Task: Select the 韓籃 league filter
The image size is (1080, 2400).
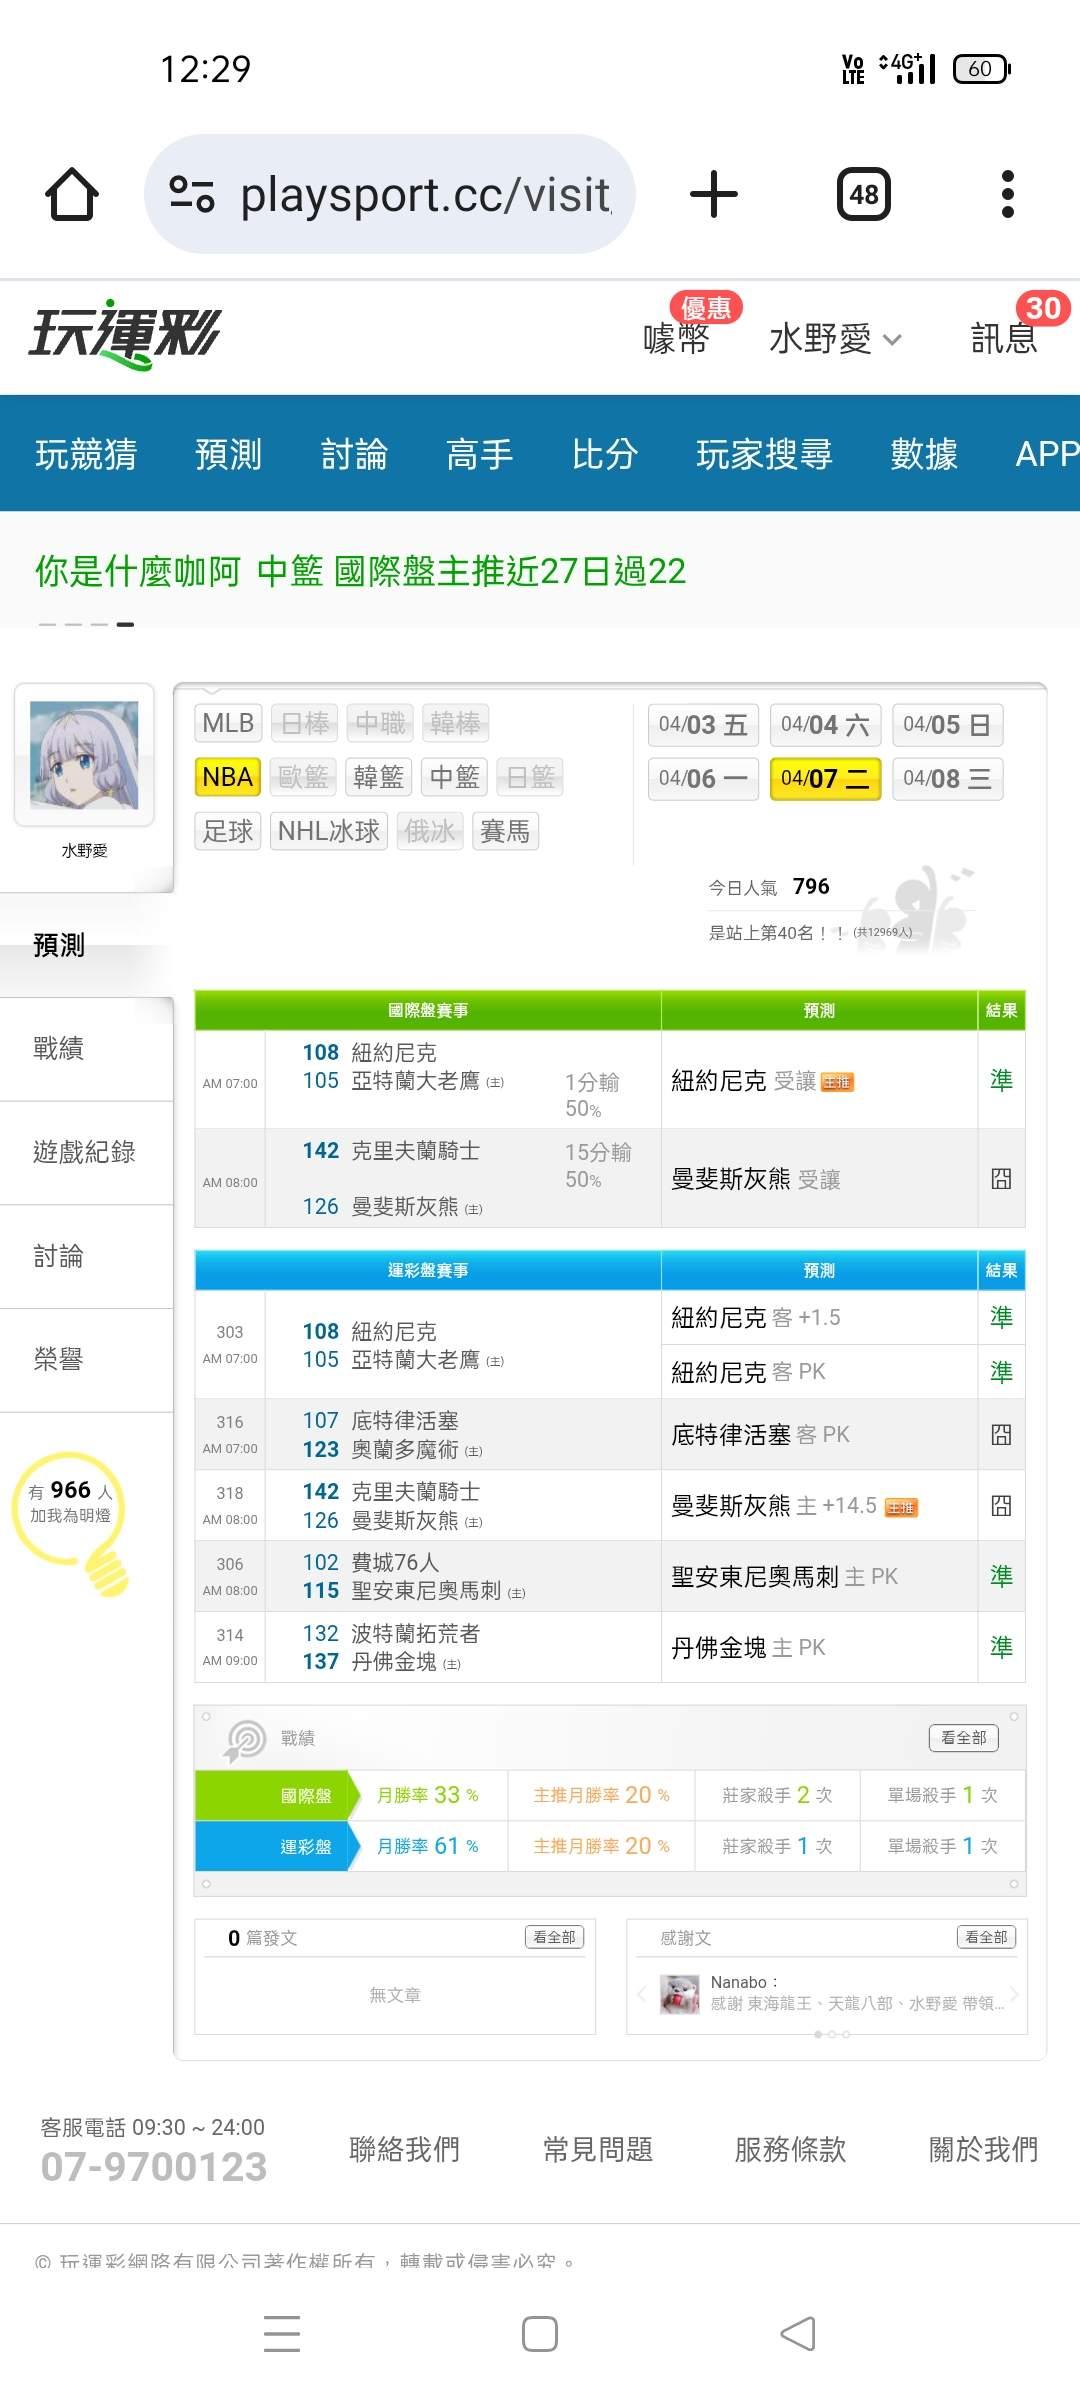Action: 378,777
